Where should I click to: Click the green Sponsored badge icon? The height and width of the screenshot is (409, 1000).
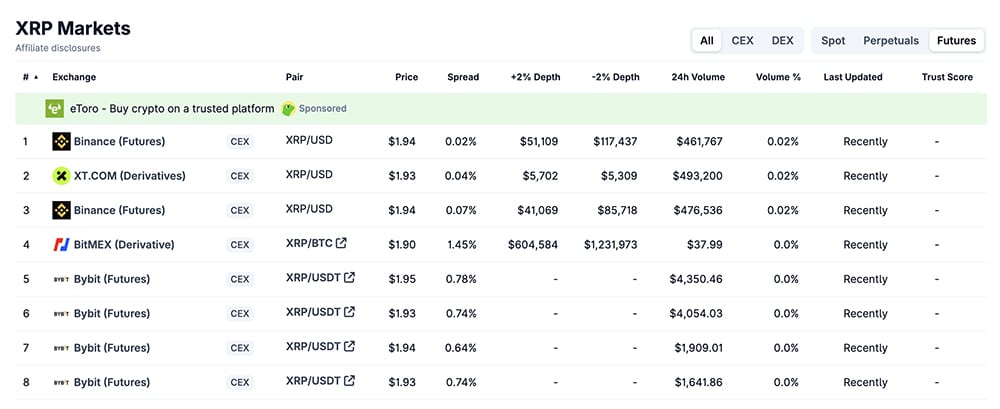click(x=288, y=109)
